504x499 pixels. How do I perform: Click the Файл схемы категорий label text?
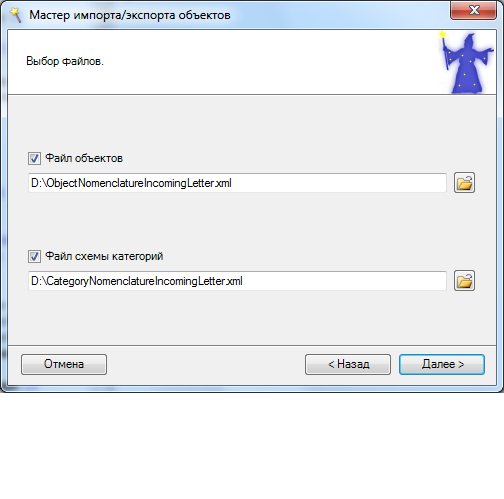(x=104, y=256)
